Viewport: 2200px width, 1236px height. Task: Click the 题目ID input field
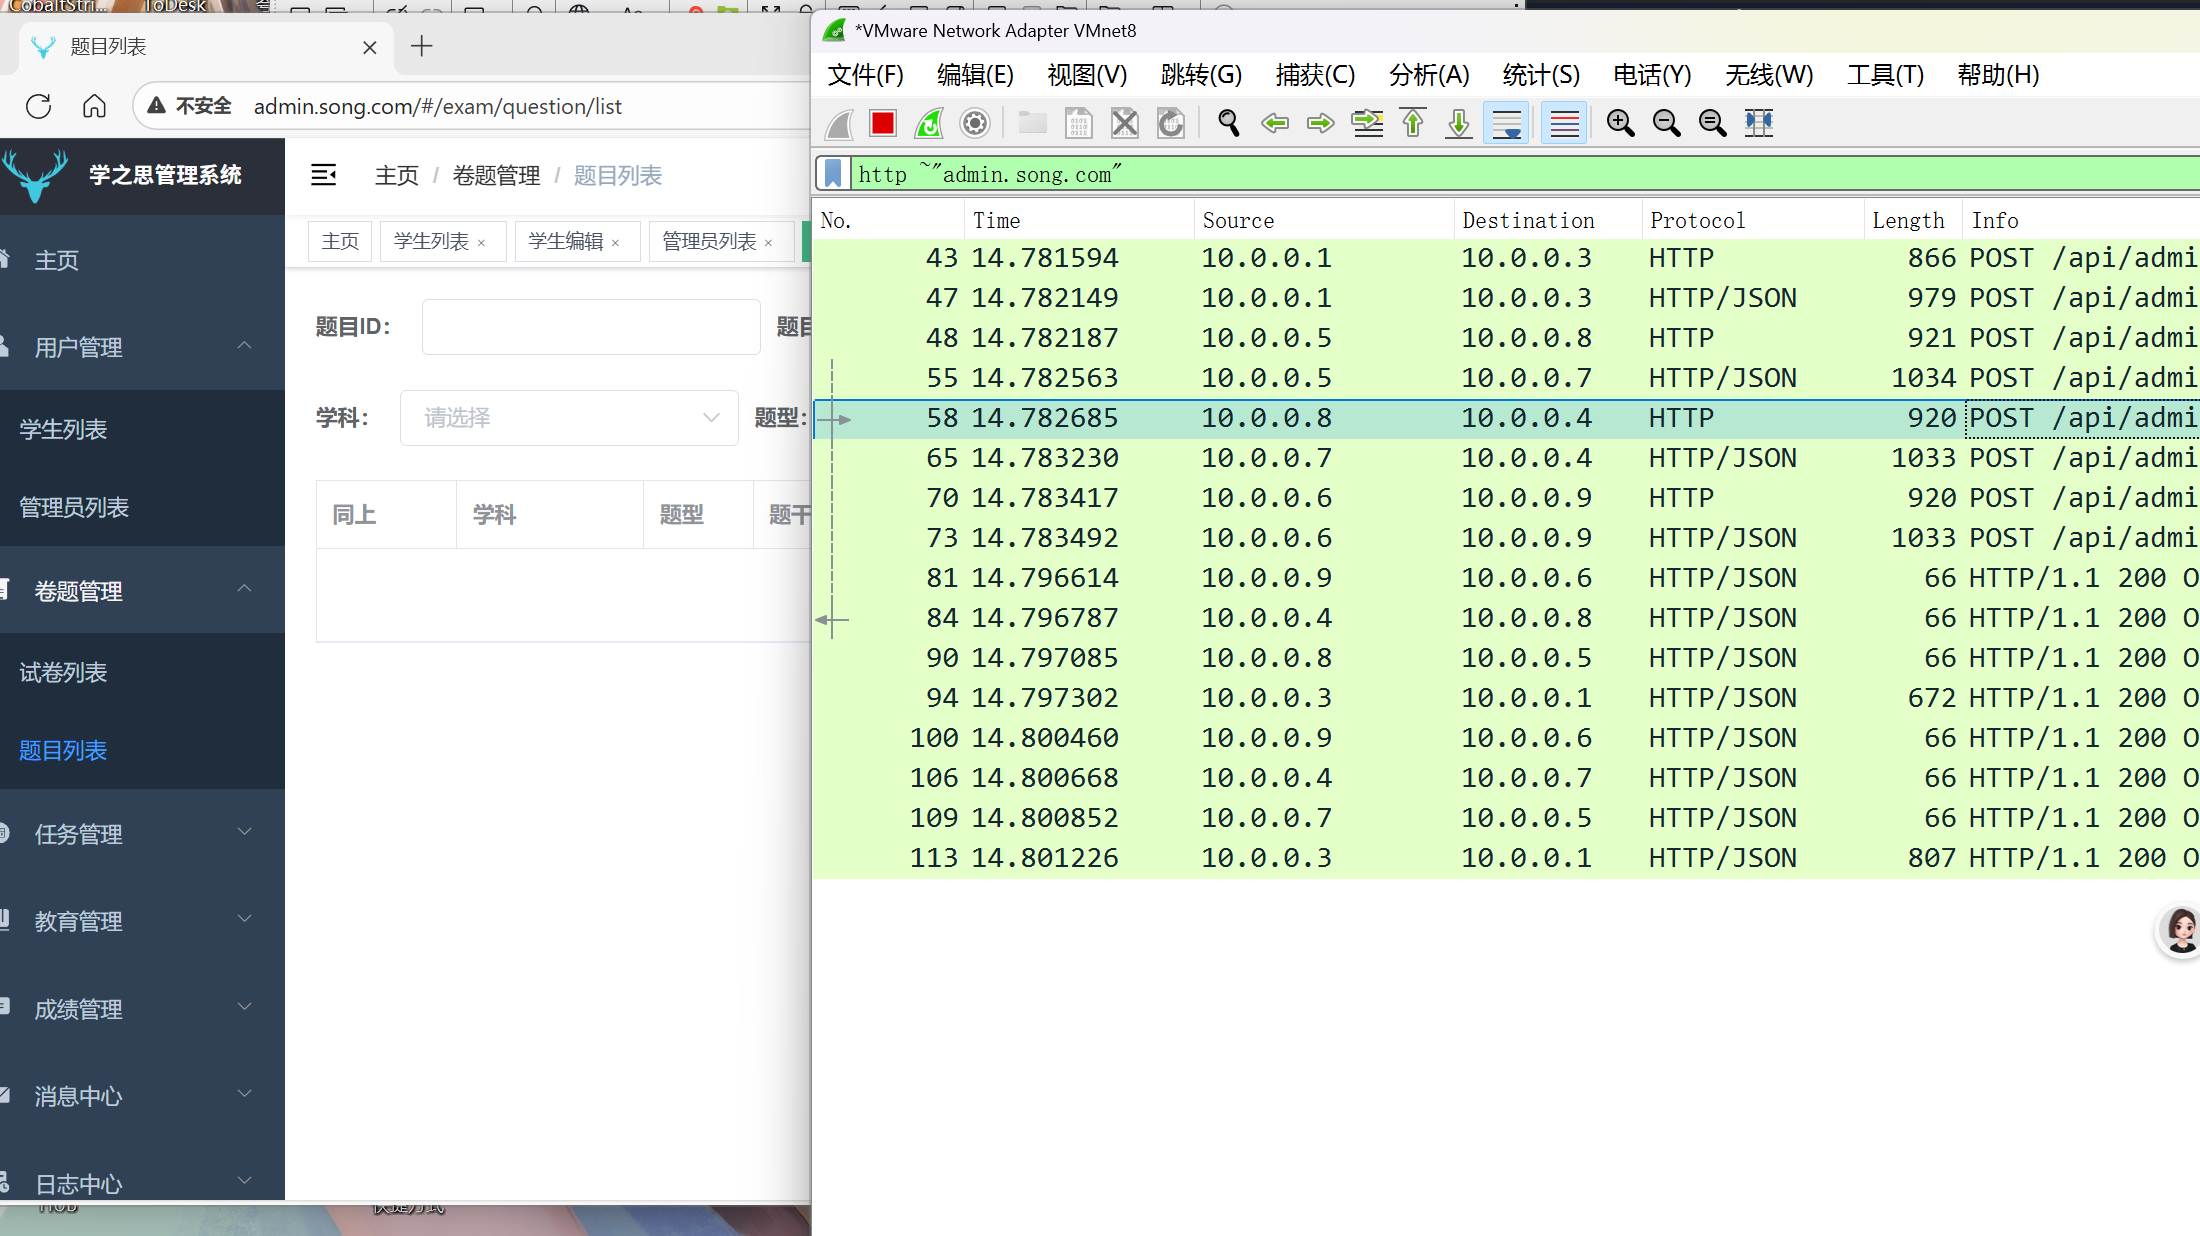click(591, 327)
